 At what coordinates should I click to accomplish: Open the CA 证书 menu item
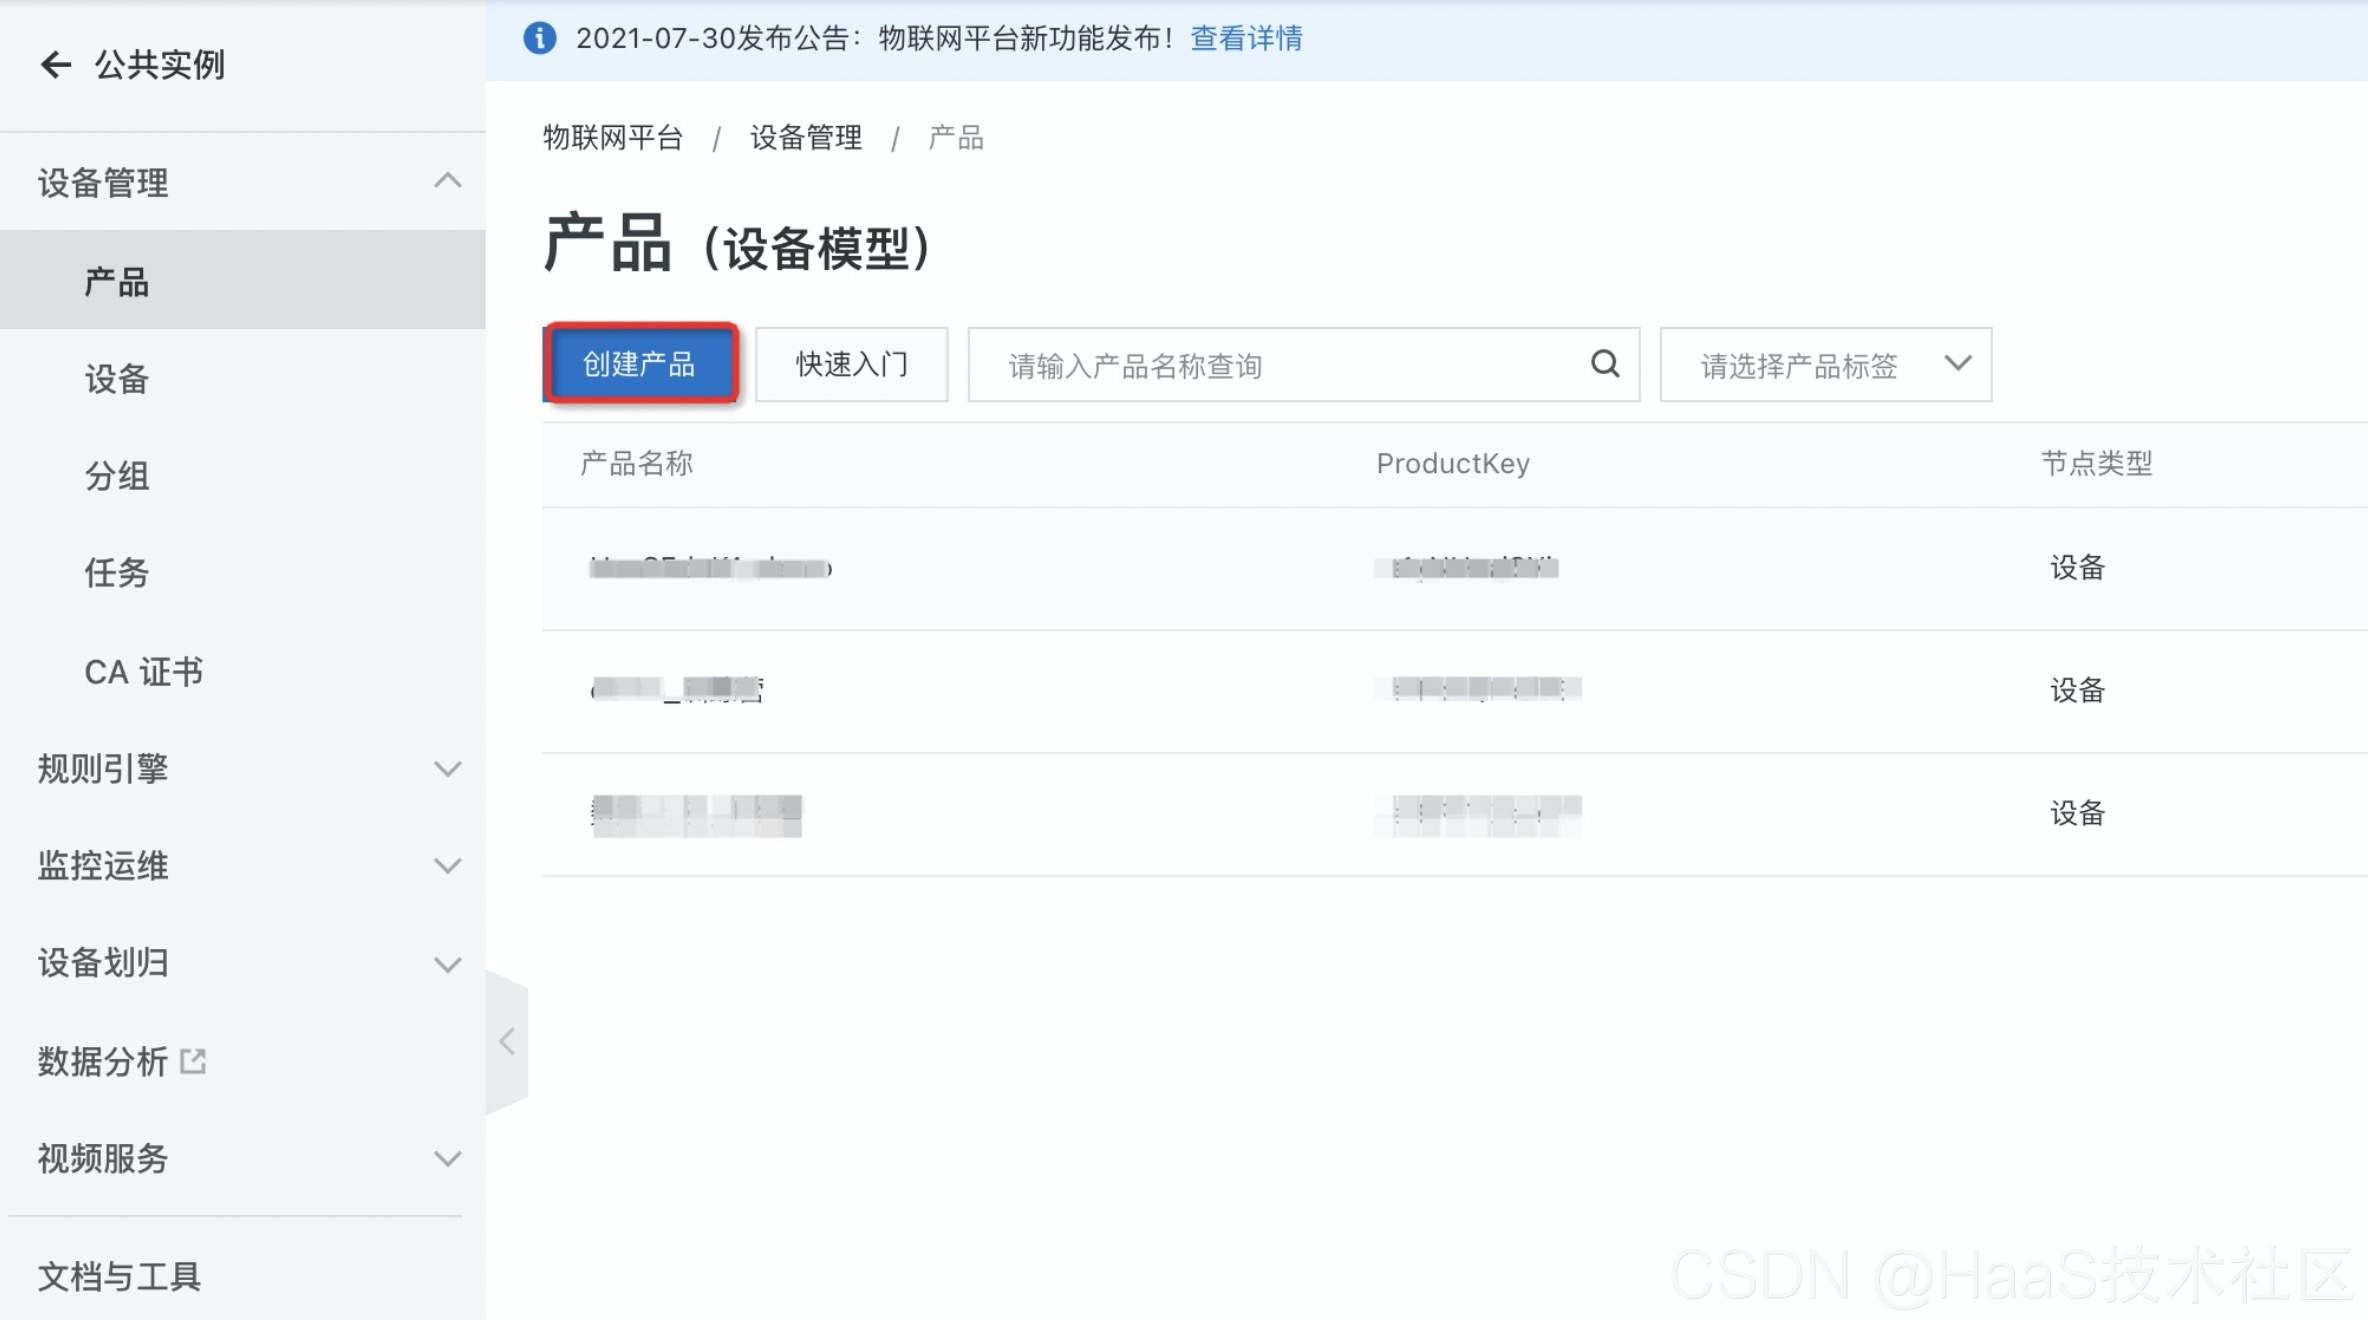[143, 672]
